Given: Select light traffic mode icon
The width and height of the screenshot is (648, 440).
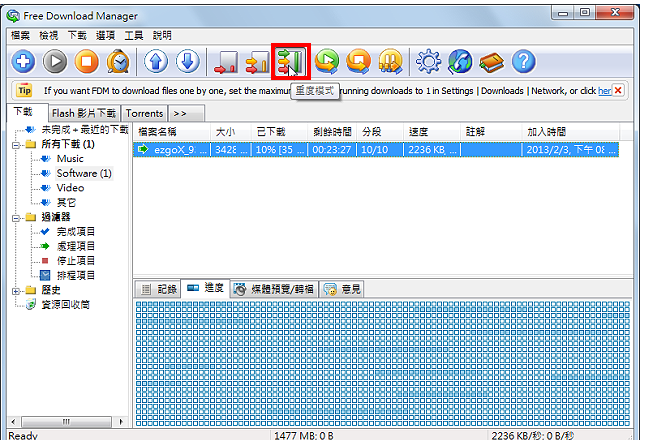Looking at the screenshot, I should pos(226,62).
